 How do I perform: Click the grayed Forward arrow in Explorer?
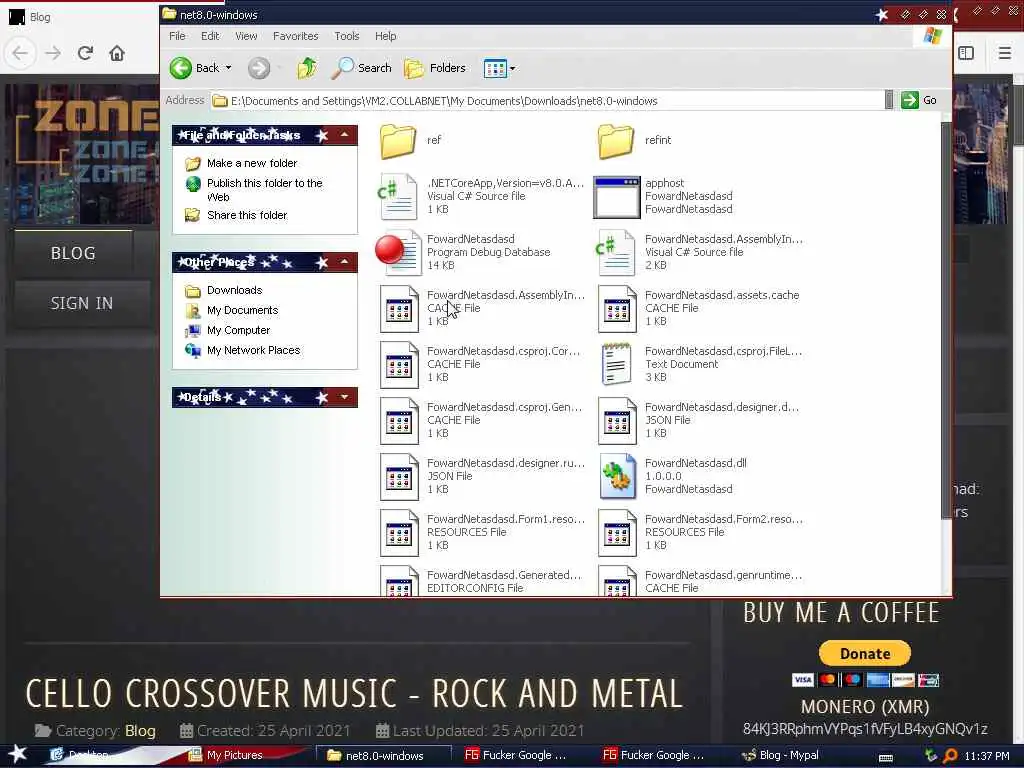(x=259, y=68)
